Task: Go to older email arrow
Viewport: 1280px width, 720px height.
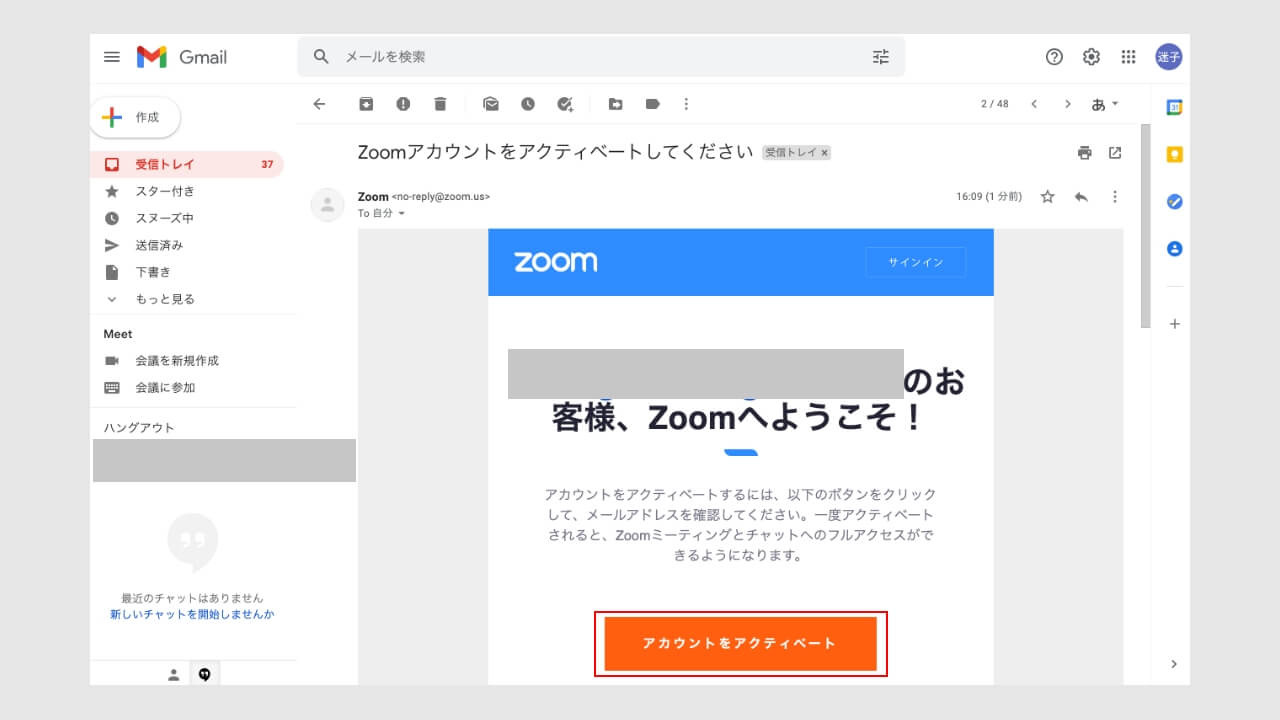Action: 1068,104
